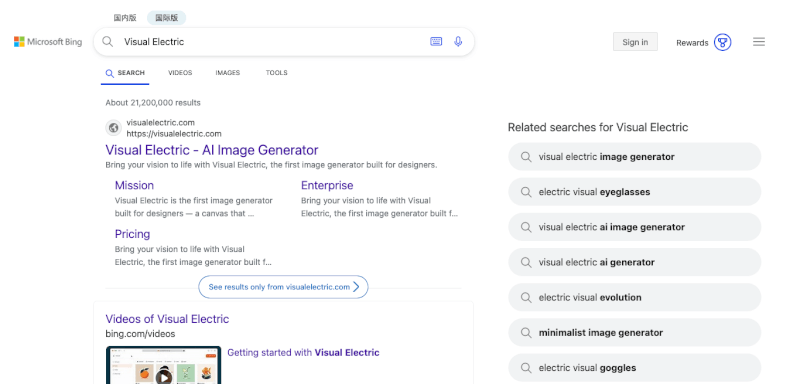This screenshot has width=800, height=384.
Task: Open Videos of Visual Electric heading
Action: (x=167, y=319)
